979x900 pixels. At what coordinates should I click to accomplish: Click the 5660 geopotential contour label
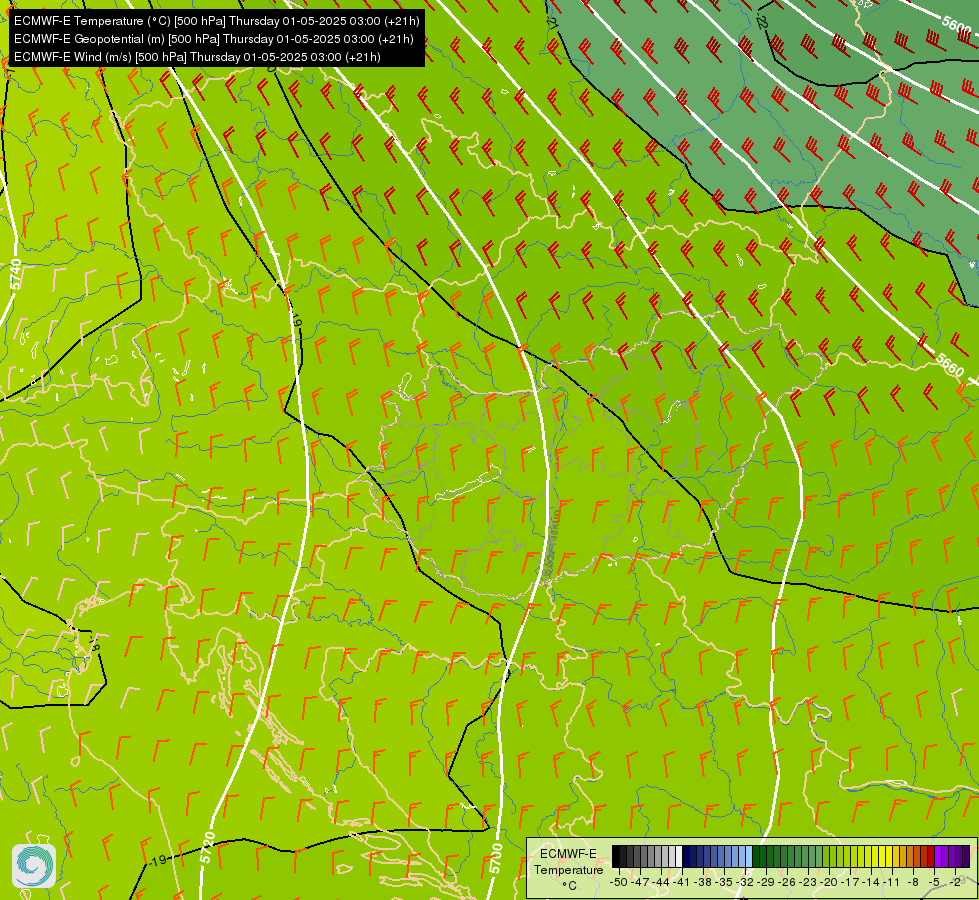point(950,365)
